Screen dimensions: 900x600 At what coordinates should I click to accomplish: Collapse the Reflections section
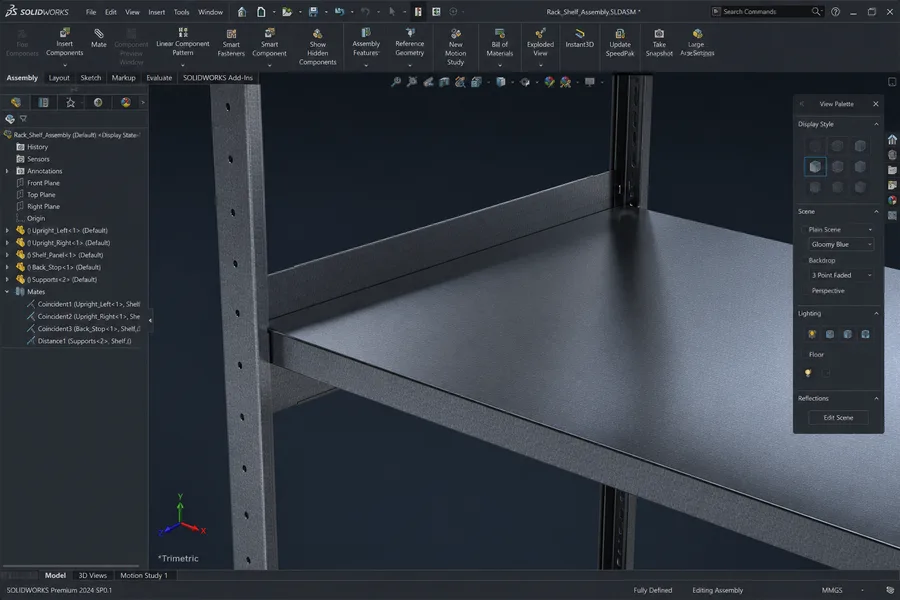point(876,398)
